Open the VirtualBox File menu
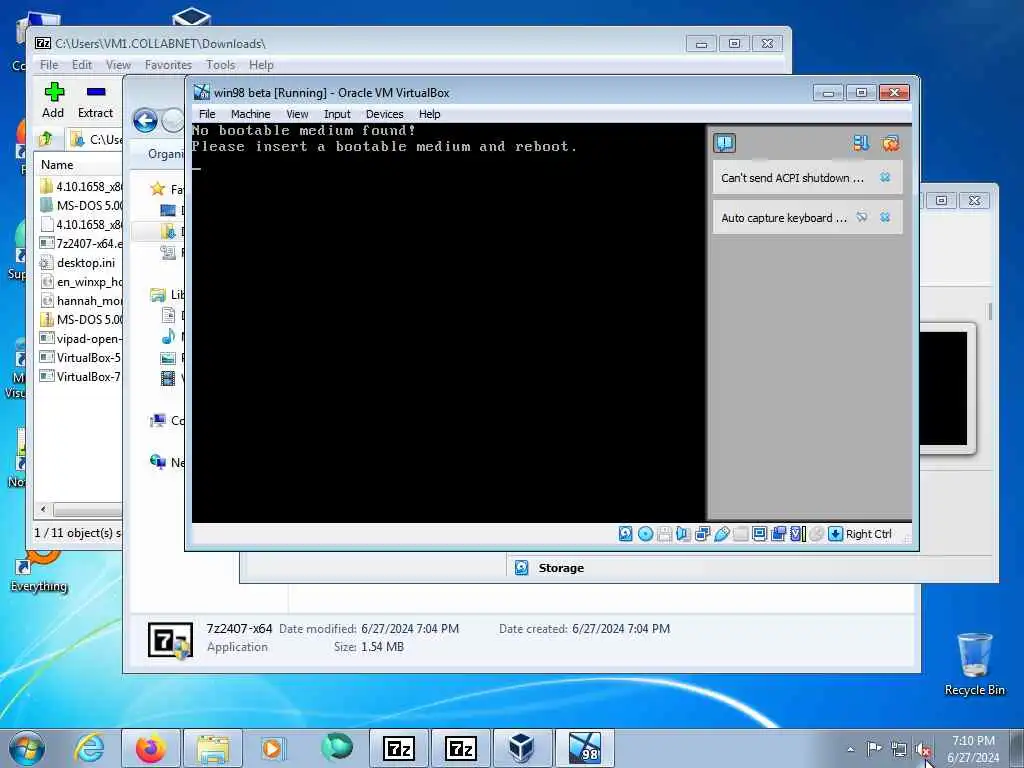Screen dimensions: 1024x768 (x=207, y=114)
